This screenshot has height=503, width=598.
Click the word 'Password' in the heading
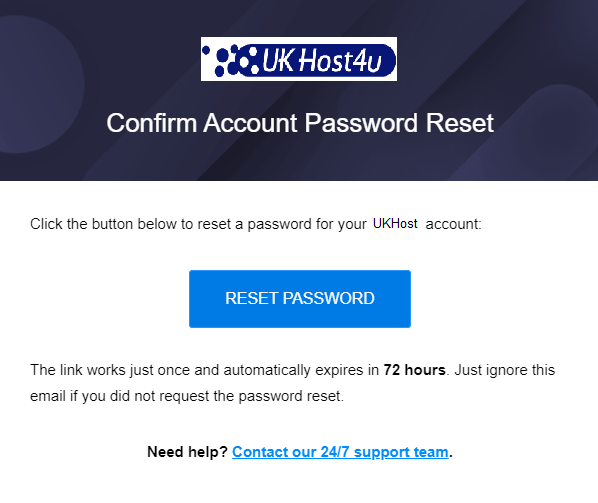pyautogui.click(x=361, y=123)
